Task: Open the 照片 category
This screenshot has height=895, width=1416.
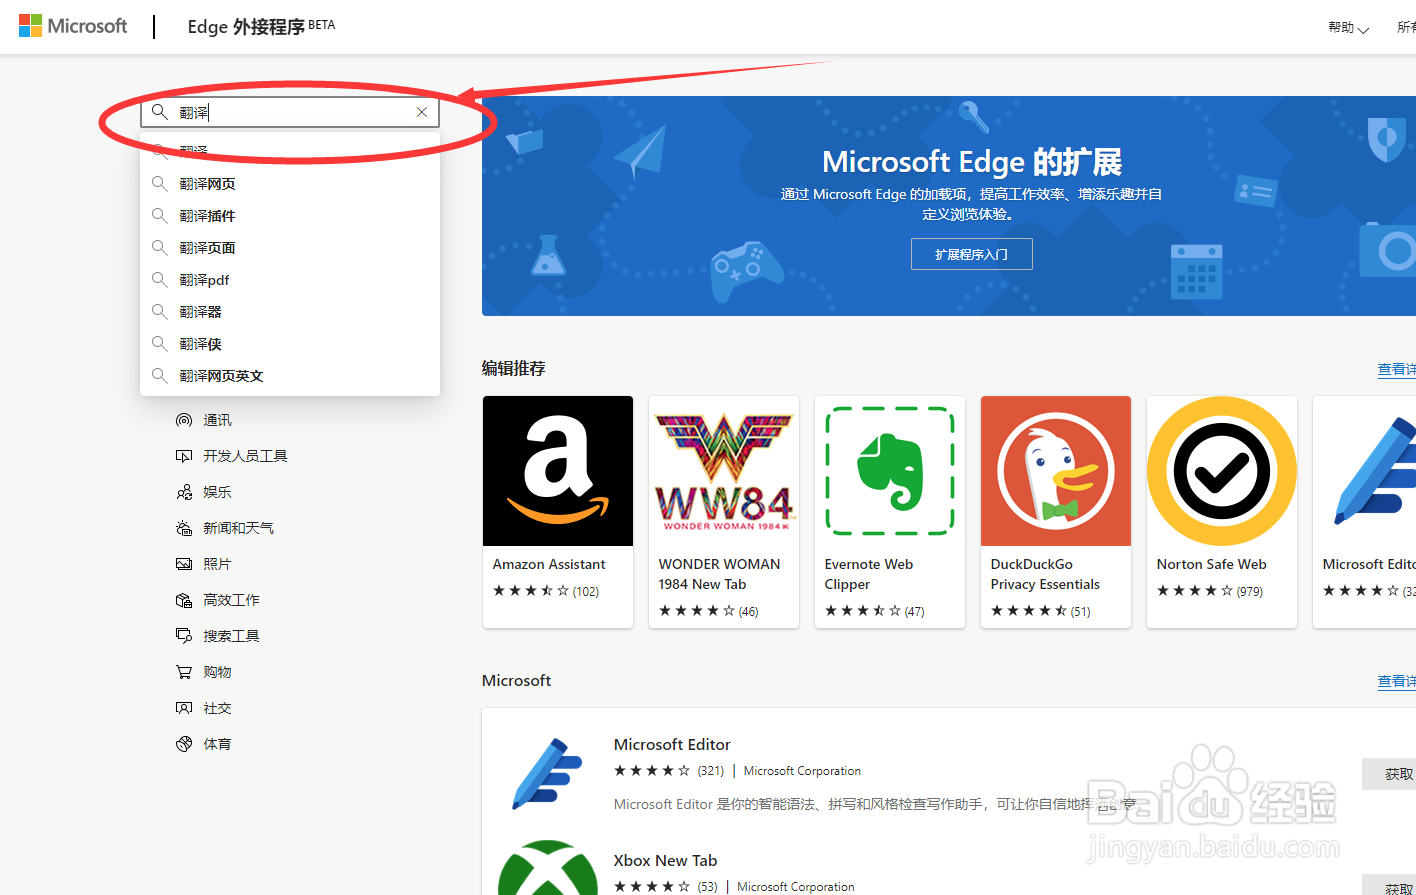Action: [217, 564]
